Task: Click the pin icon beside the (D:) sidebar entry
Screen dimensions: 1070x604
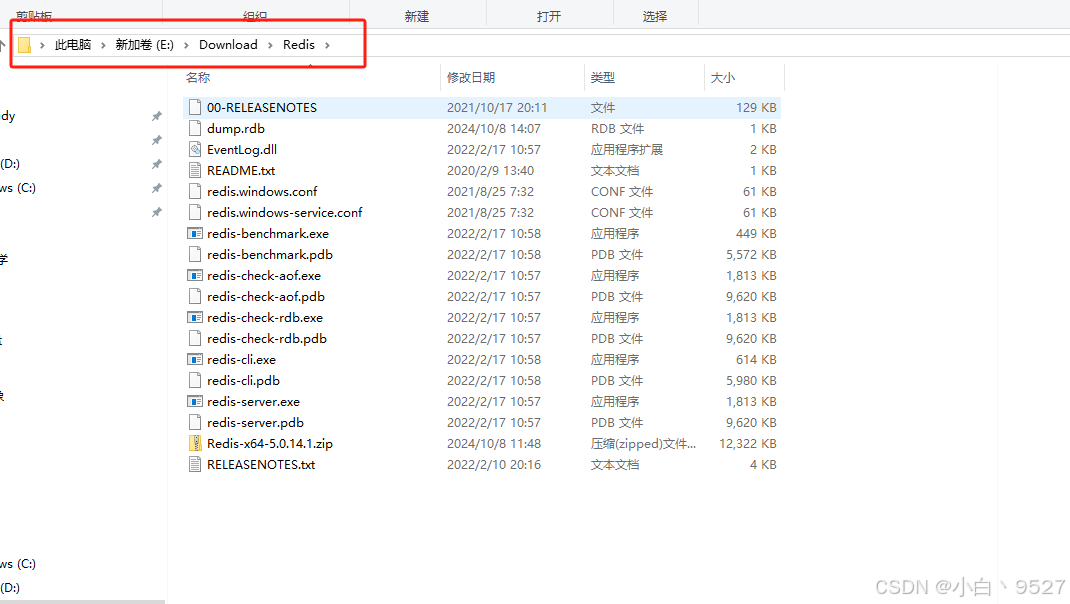Action: pos(157,164)
